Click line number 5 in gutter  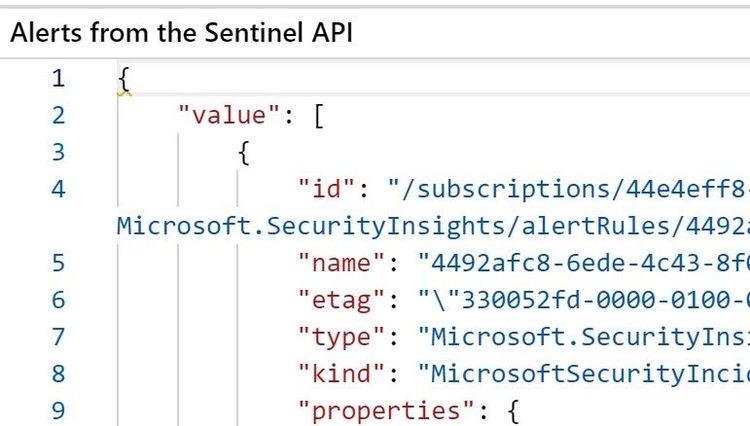click(58, 263)
